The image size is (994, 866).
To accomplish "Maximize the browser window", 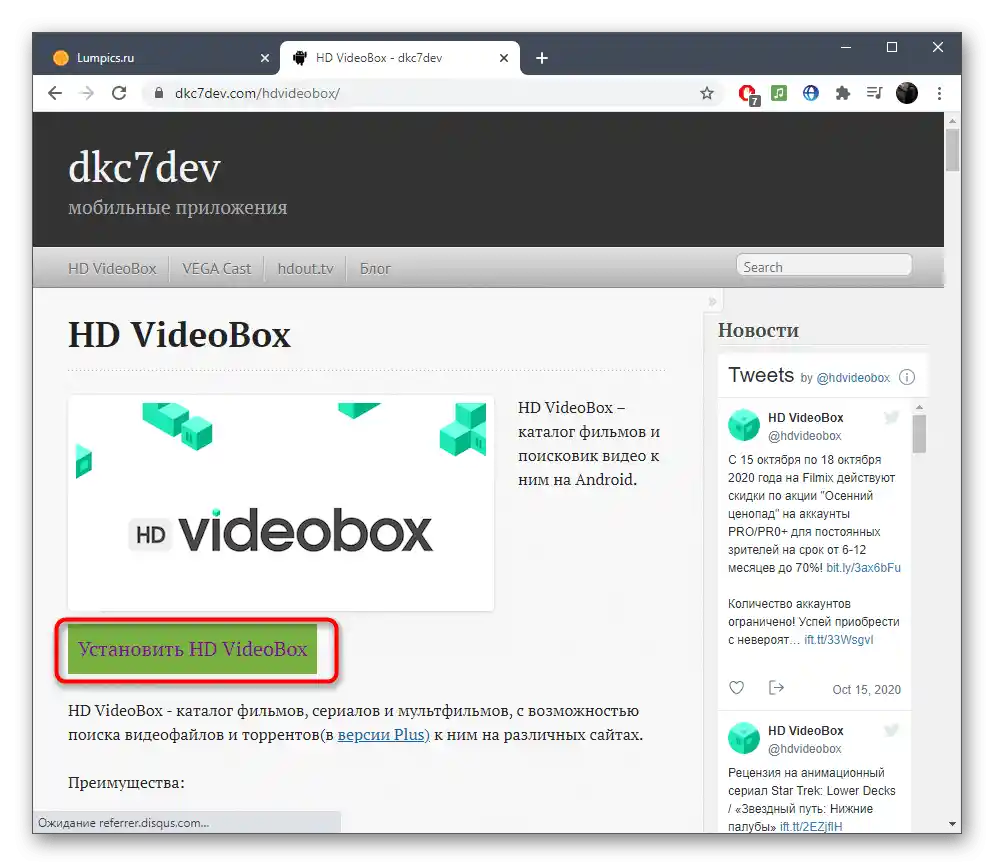I will (x=892, y=48).
